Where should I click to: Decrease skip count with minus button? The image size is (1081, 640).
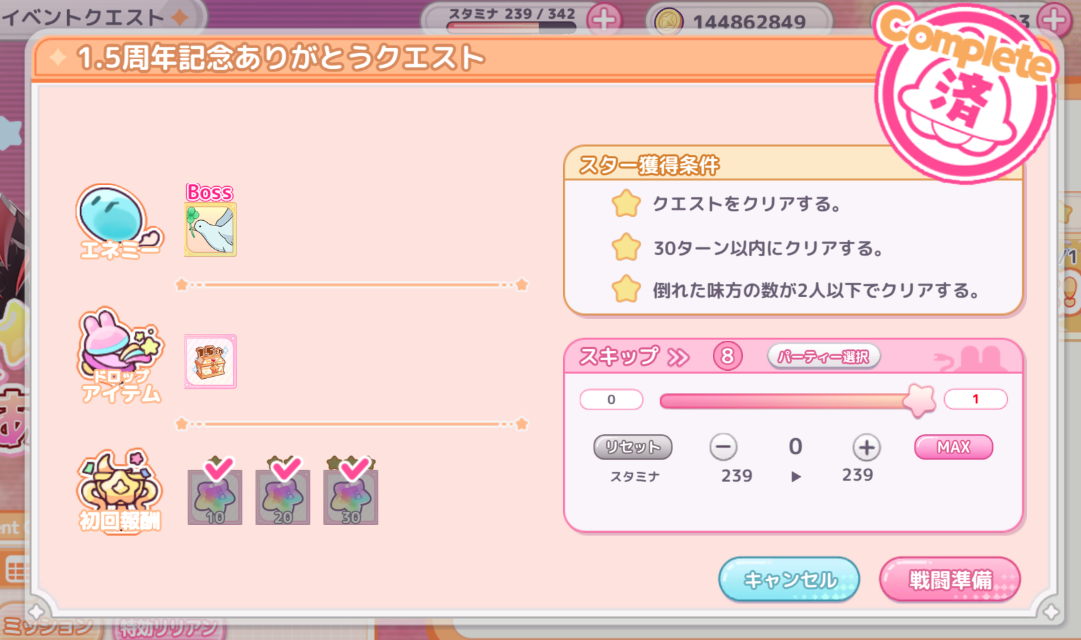723,447
